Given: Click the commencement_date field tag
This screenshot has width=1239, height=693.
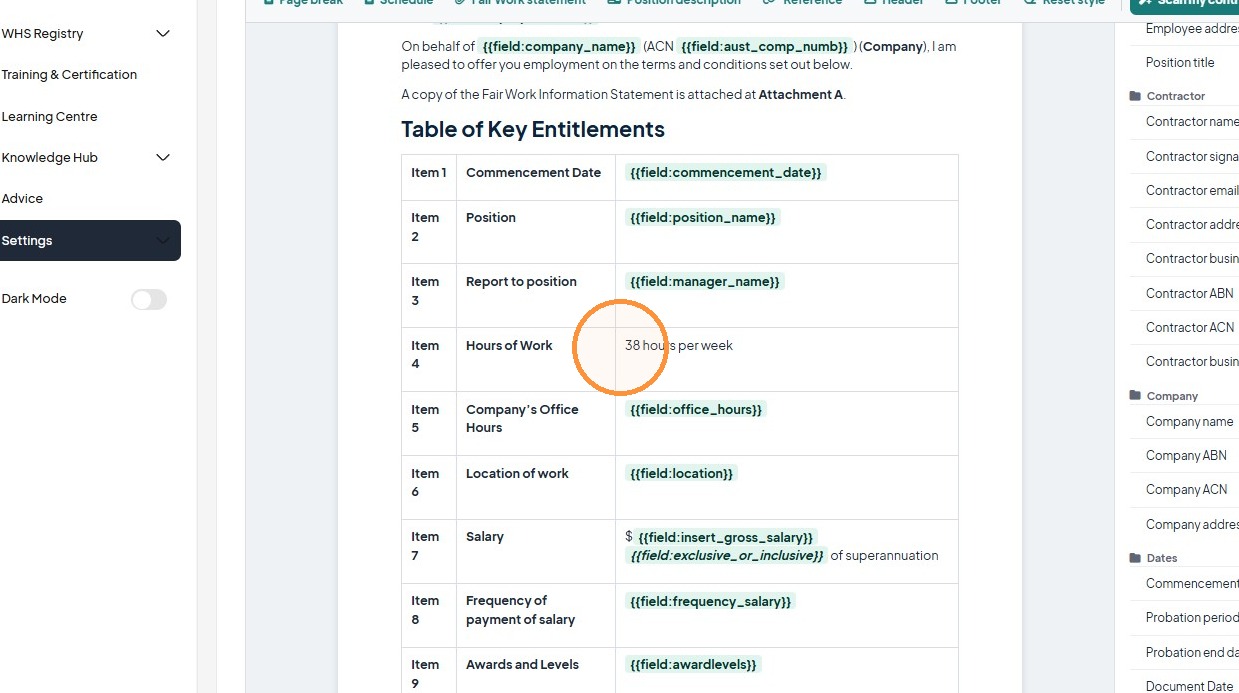Looking at the screenshot, I should tap(726, 173).
